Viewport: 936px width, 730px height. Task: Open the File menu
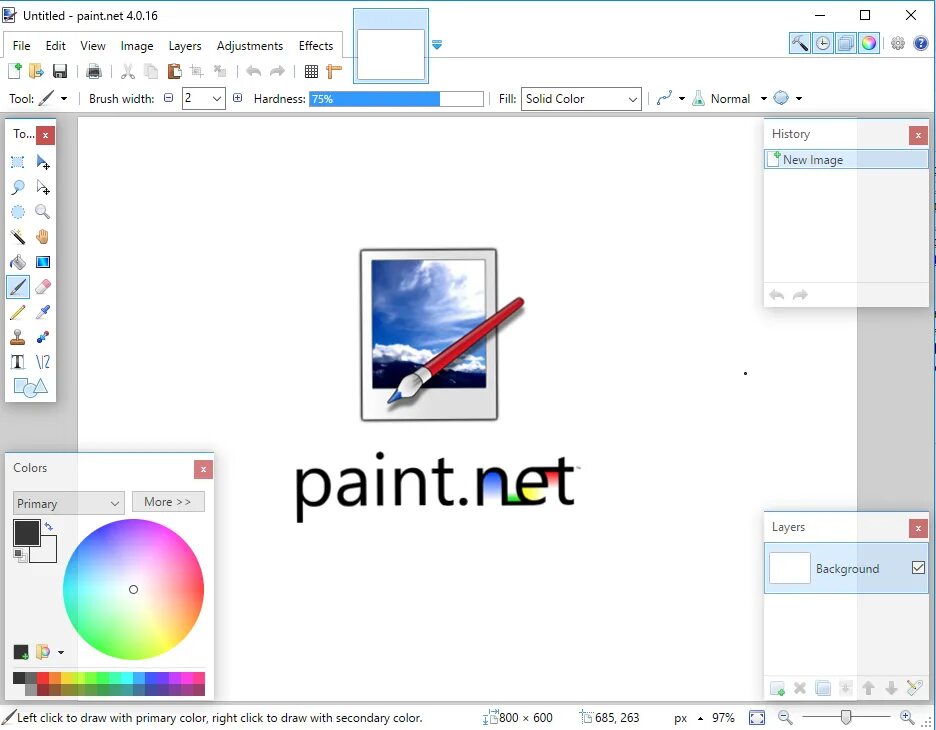point(21,46)
